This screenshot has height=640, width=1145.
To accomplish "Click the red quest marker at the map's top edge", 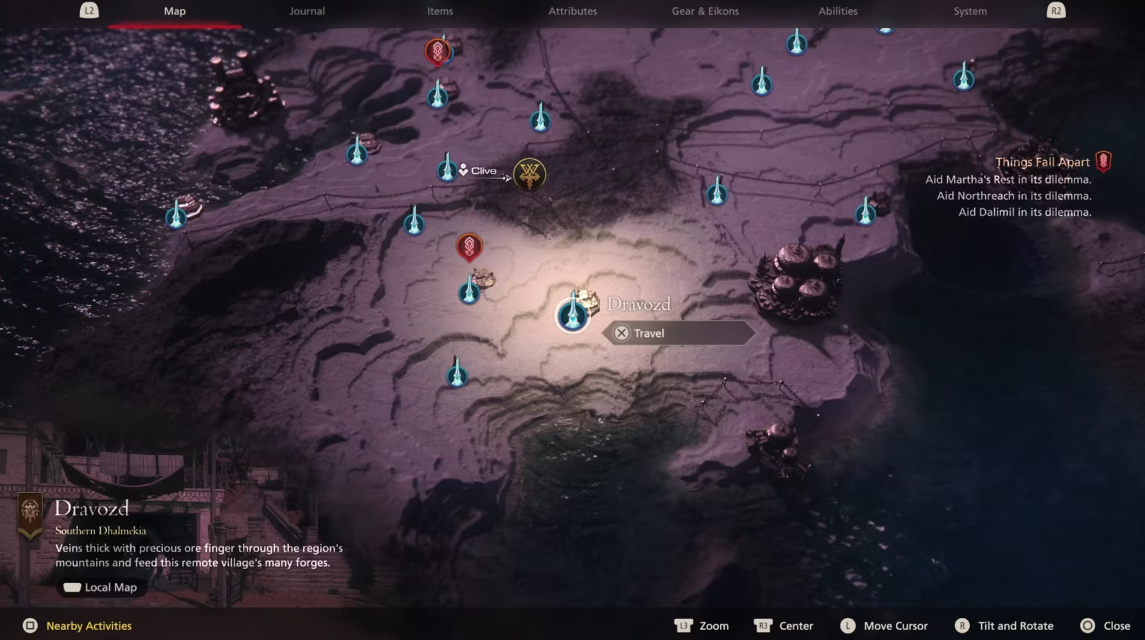I will (x=437, y=52).
